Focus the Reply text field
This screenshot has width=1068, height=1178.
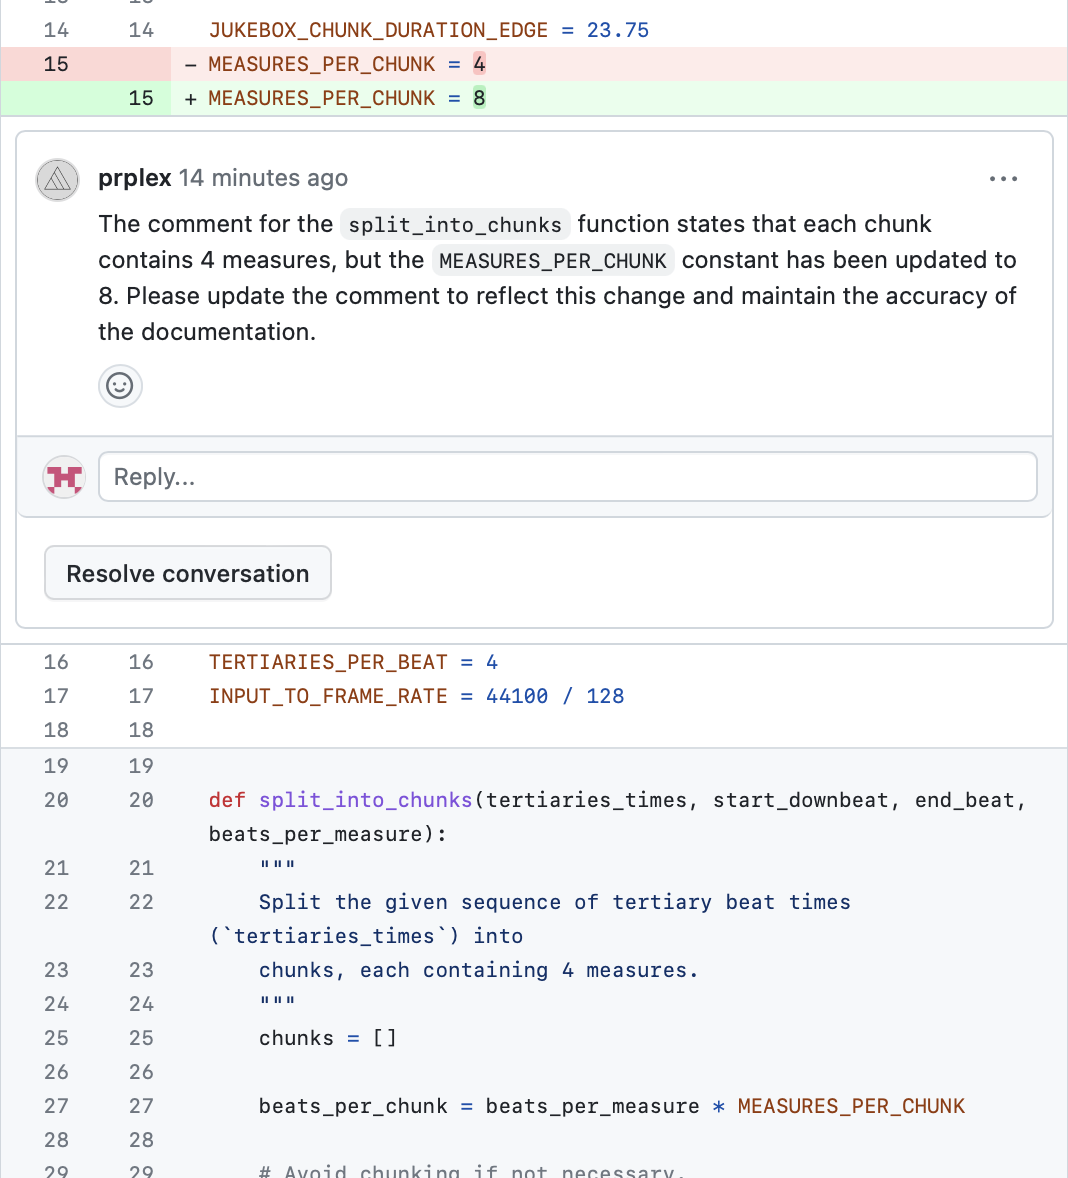pyautogui.click(x=567, y=477)
